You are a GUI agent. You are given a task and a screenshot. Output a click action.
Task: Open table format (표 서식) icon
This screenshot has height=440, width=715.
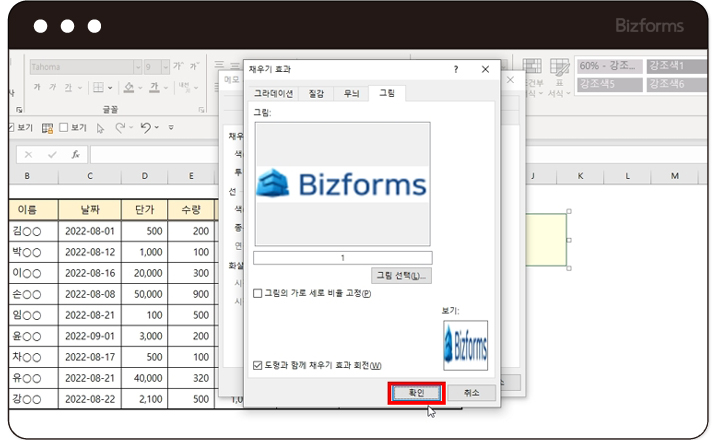559,78
